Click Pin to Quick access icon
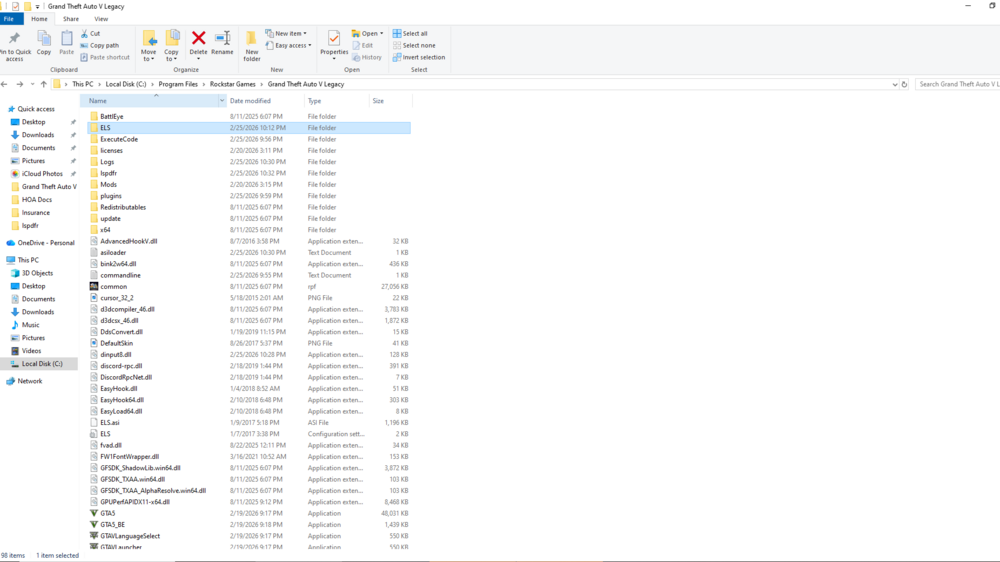Image resolution: width=1000 pixels, height=562 pixels. pos(14,38)
